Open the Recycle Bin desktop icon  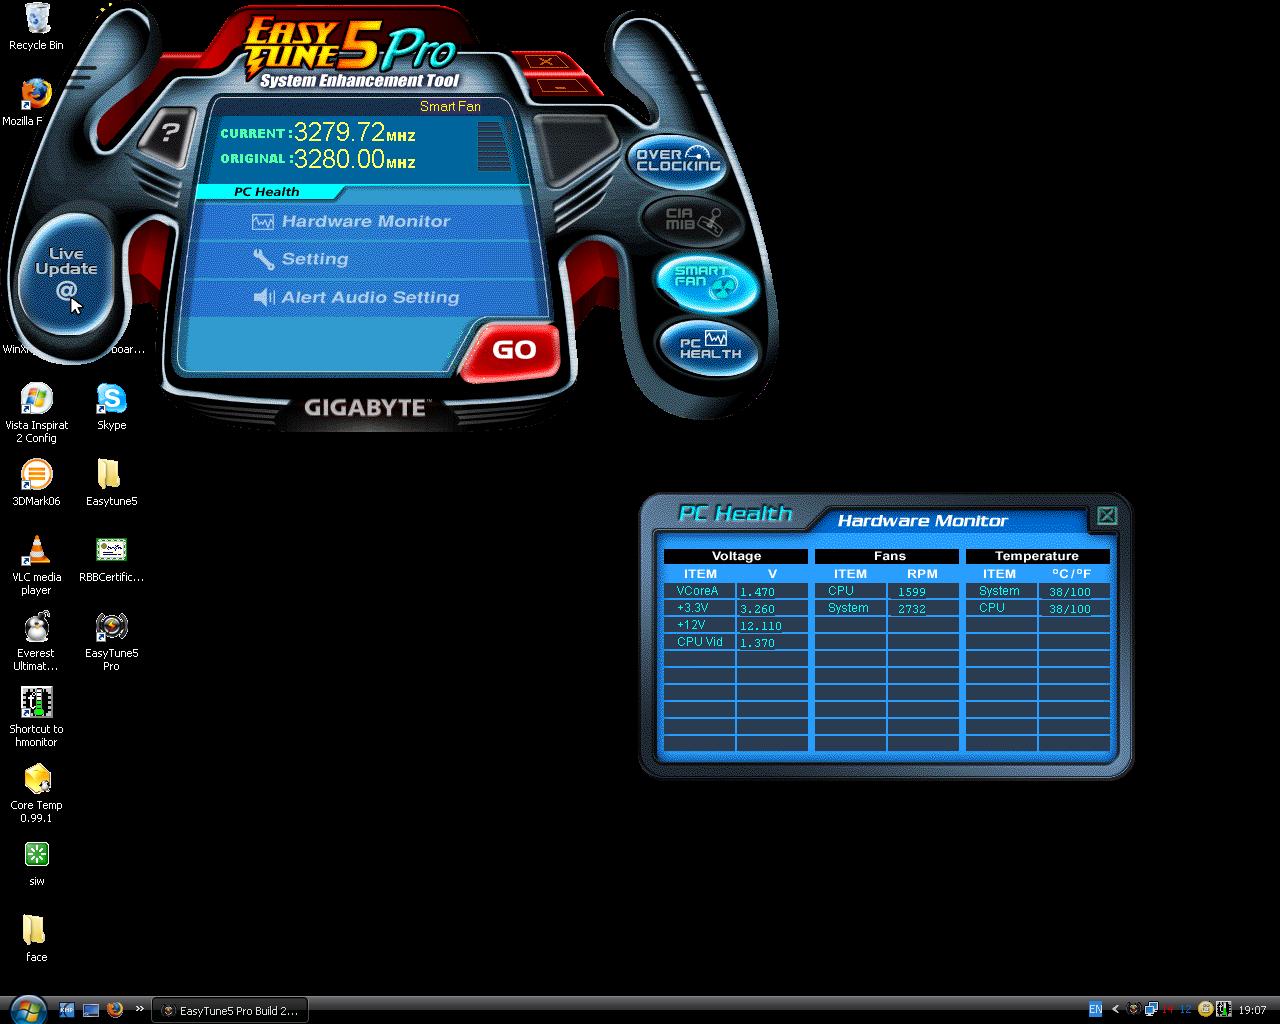[x=36, y=26]
